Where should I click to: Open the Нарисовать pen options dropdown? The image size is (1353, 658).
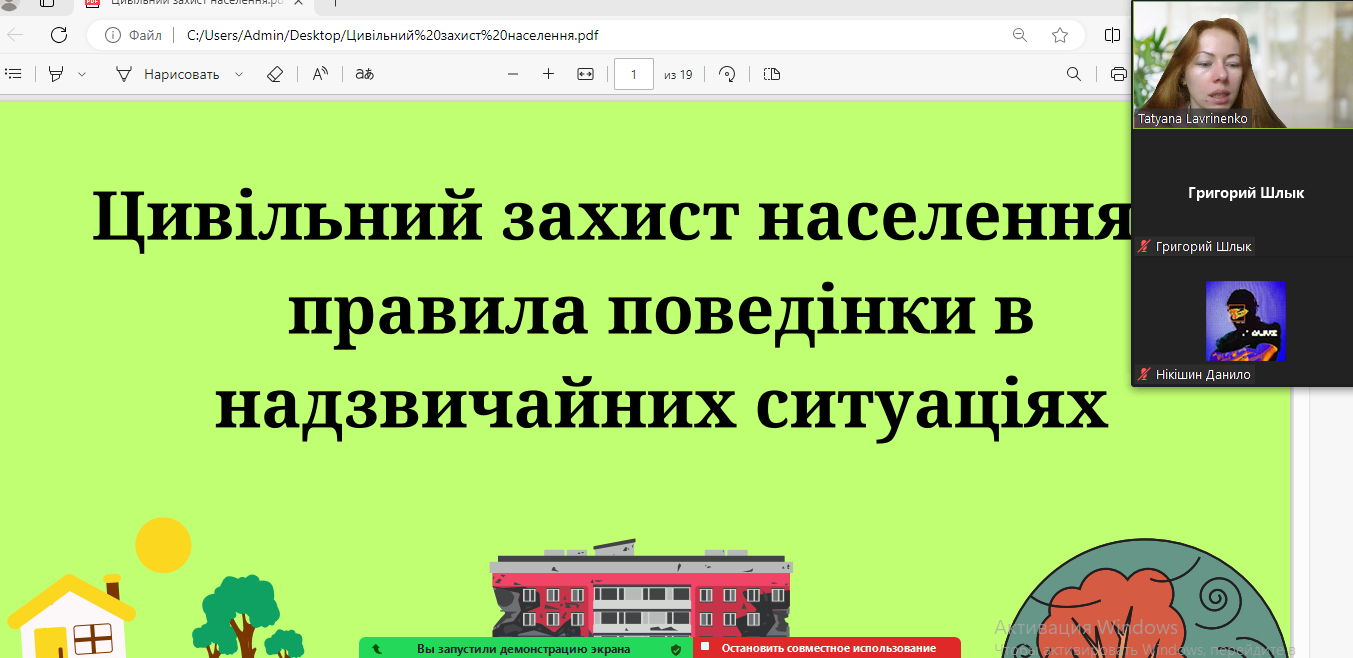(x=239, y=74)
